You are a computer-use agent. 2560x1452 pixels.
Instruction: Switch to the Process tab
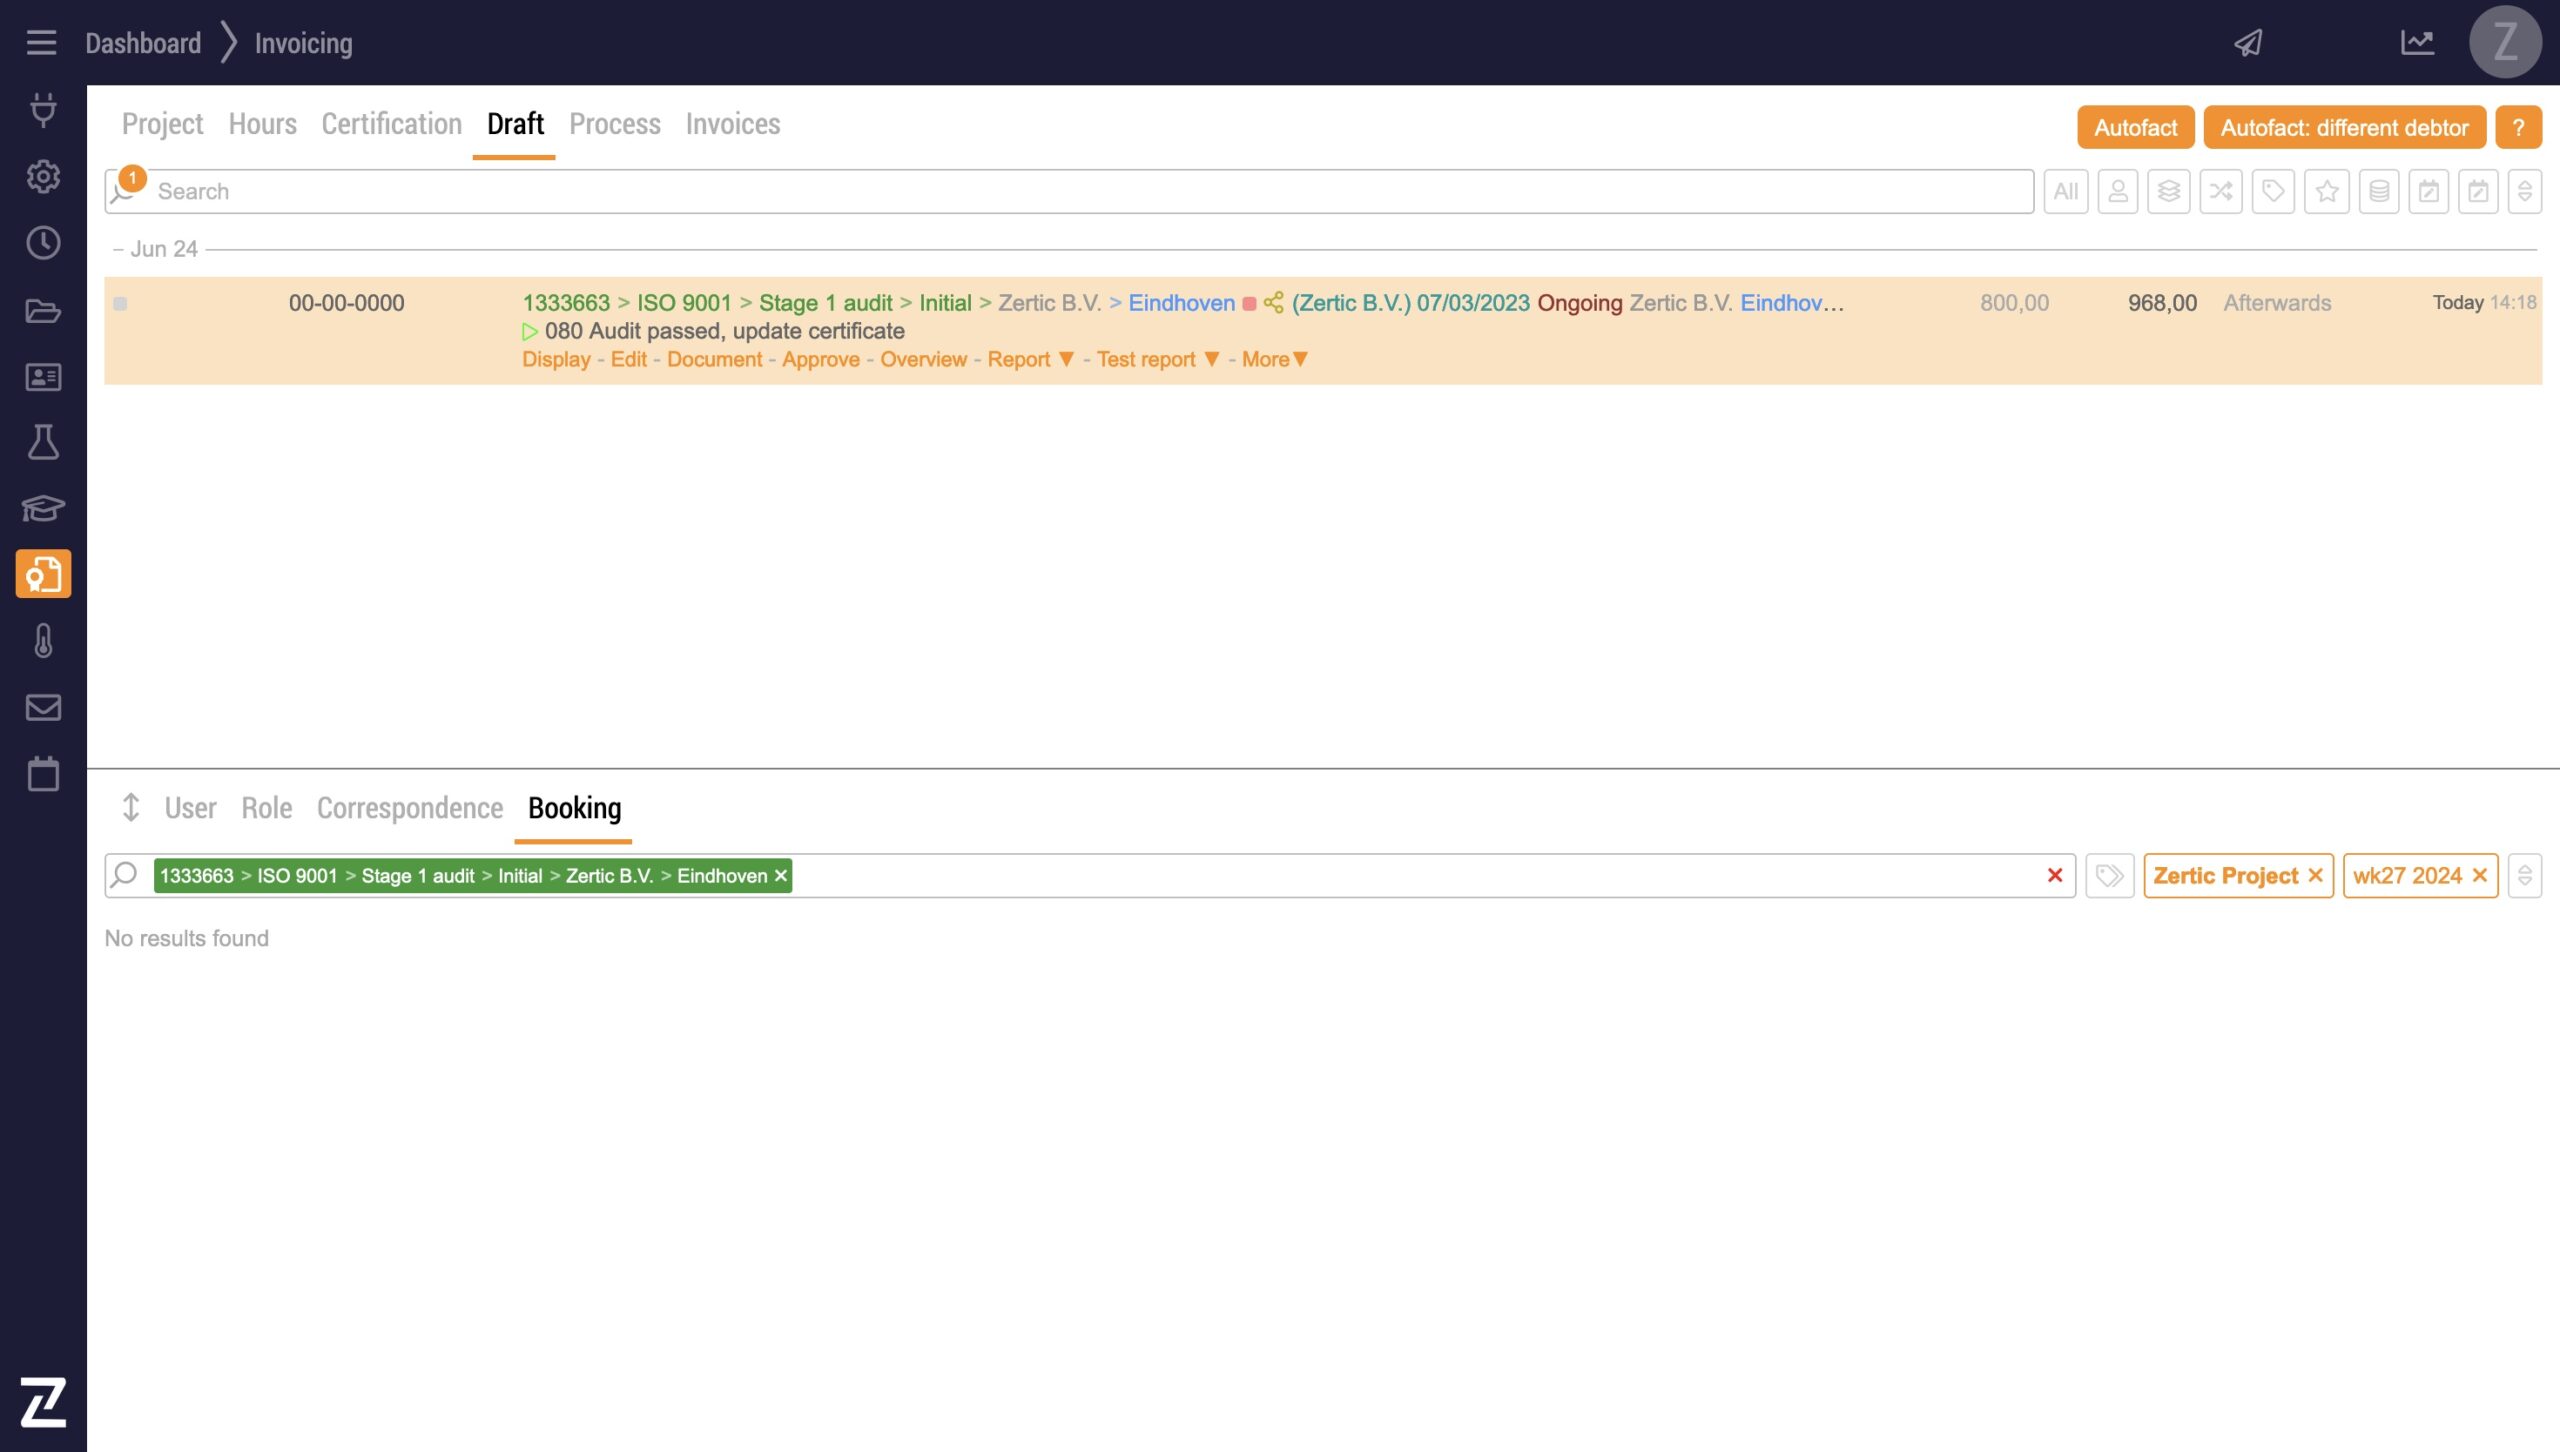[x=614, y=124]
